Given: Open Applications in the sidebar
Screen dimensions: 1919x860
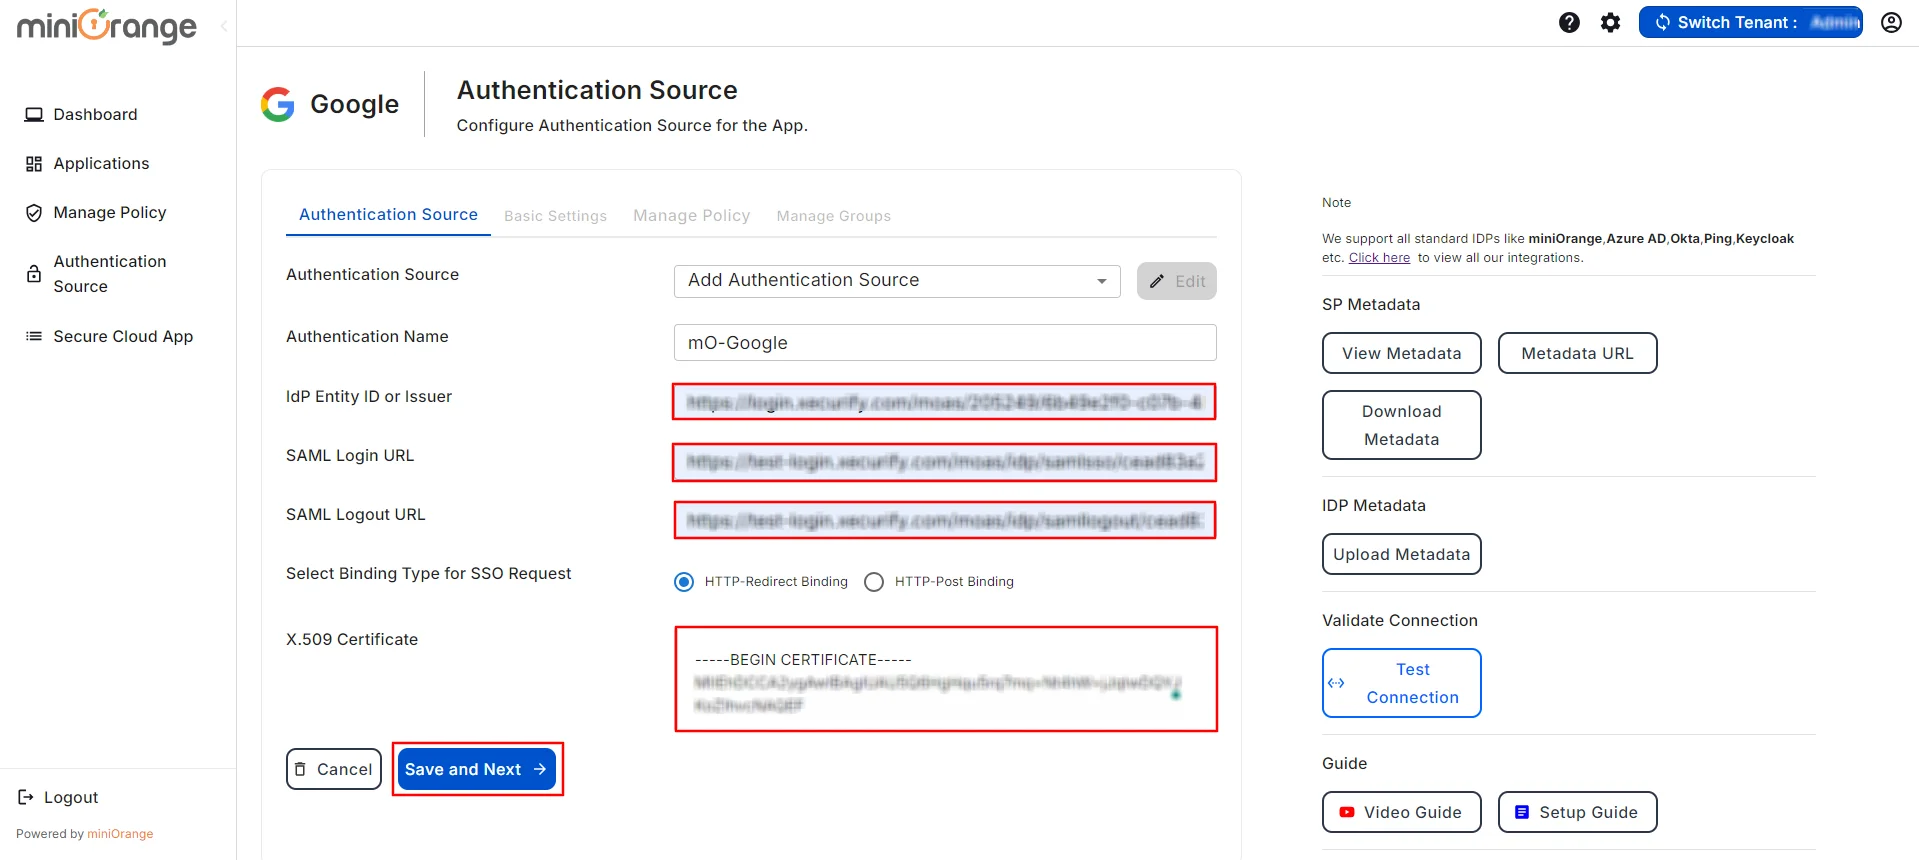Looking at the screenshot, I should tap(101, 163).
